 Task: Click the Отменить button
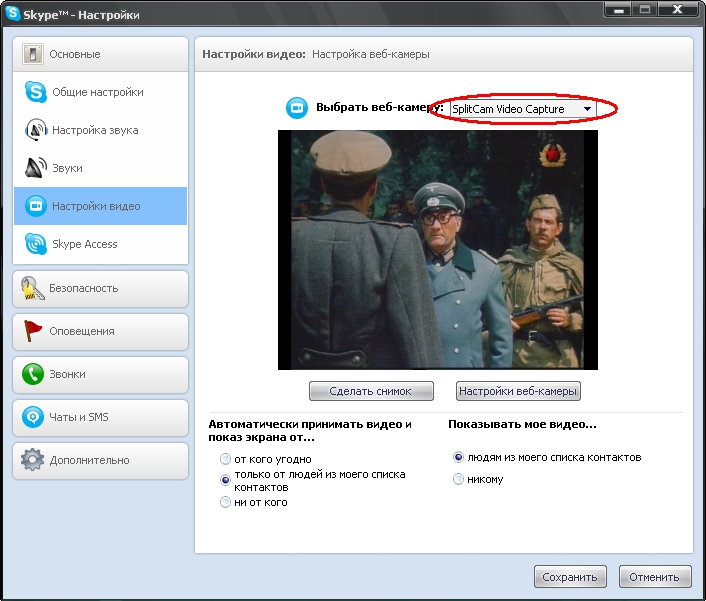click(x=655, y=577)
